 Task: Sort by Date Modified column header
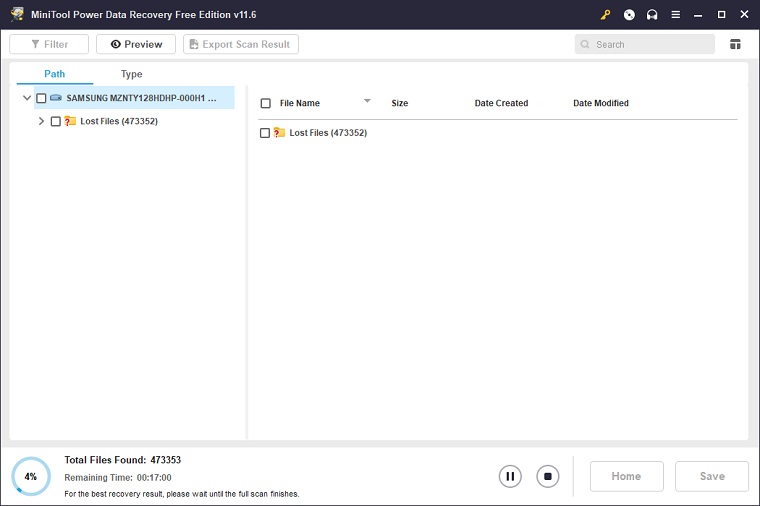(601, 103)
